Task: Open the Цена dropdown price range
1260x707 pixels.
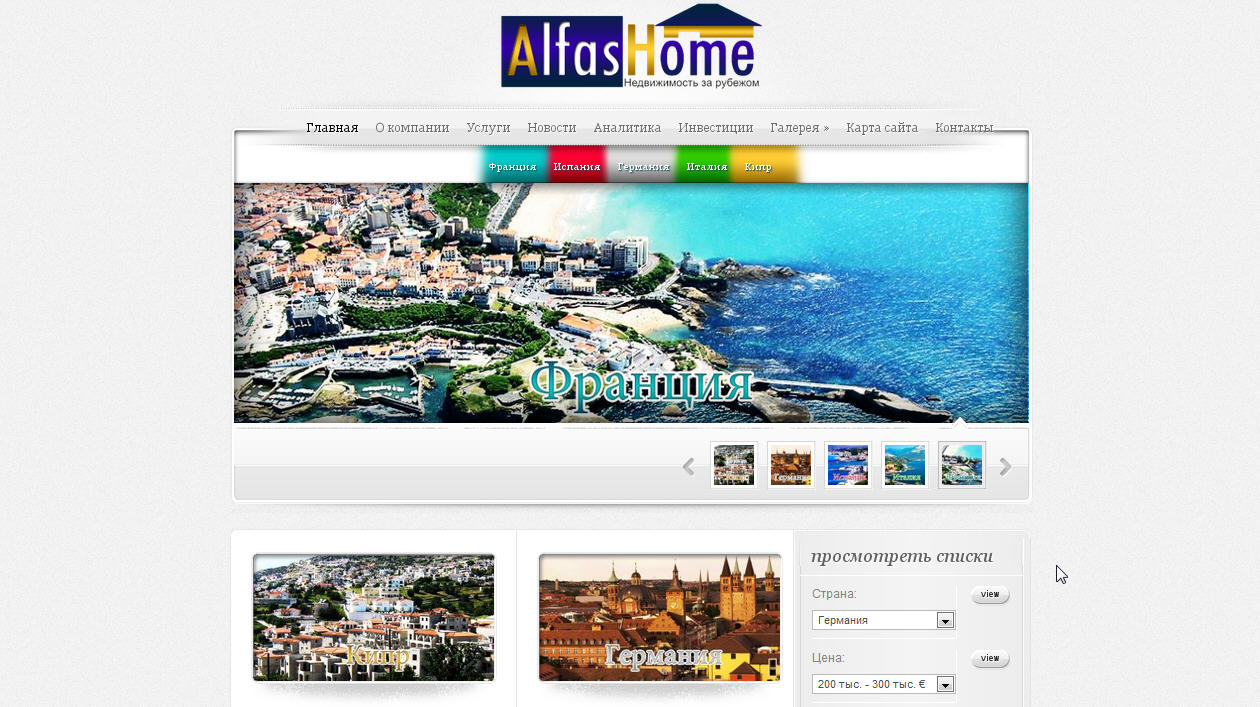Action: 884,684
